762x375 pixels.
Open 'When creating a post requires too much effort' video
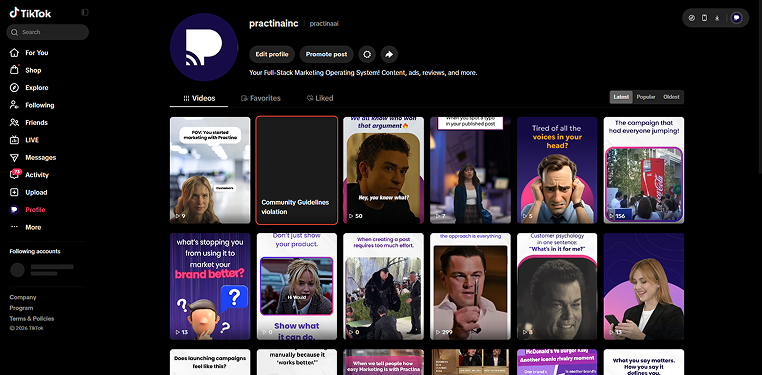pyautogui.click(x=383, y=286)
